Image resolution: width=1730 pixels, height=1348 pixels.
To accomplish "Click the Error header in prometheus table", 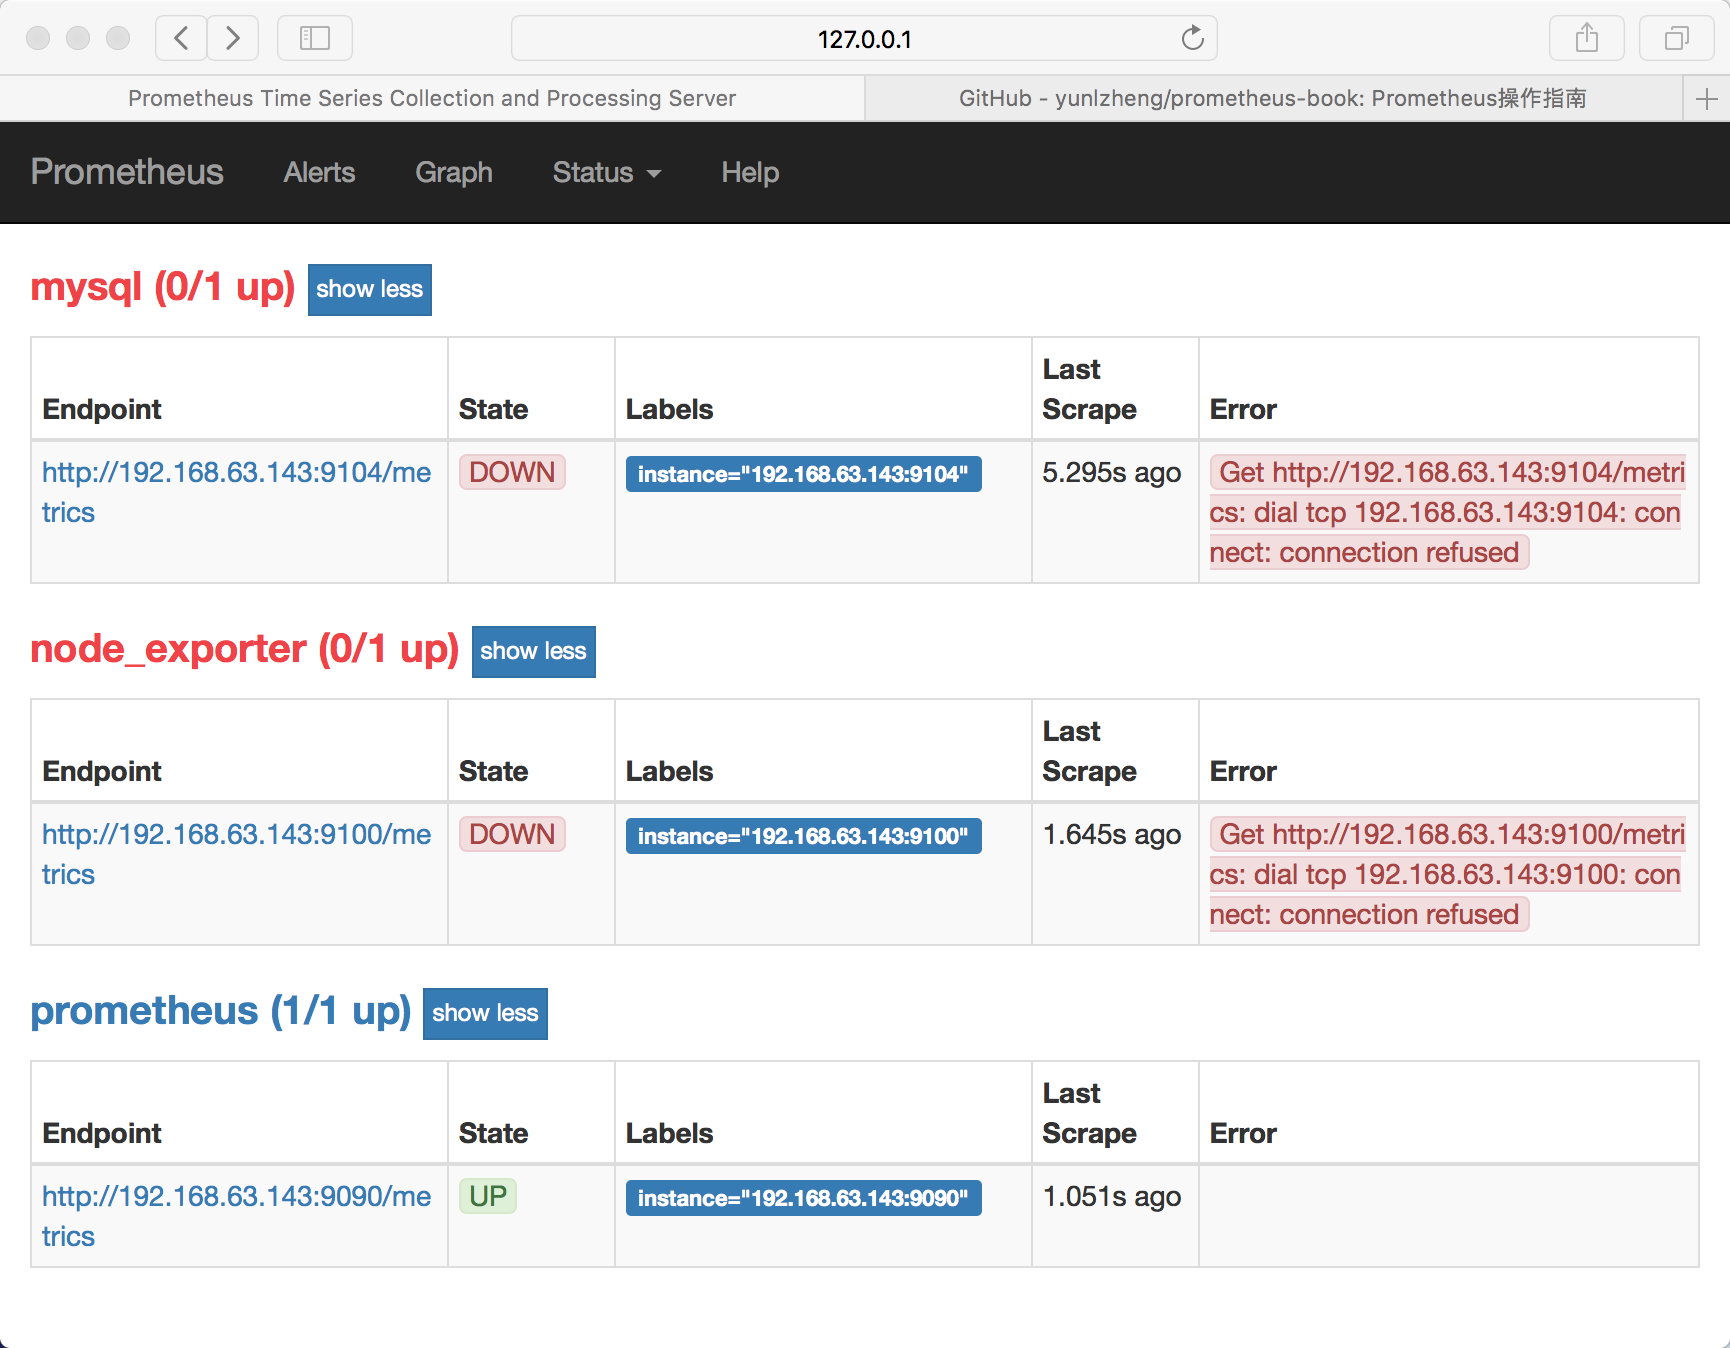I will 1243,1133.
